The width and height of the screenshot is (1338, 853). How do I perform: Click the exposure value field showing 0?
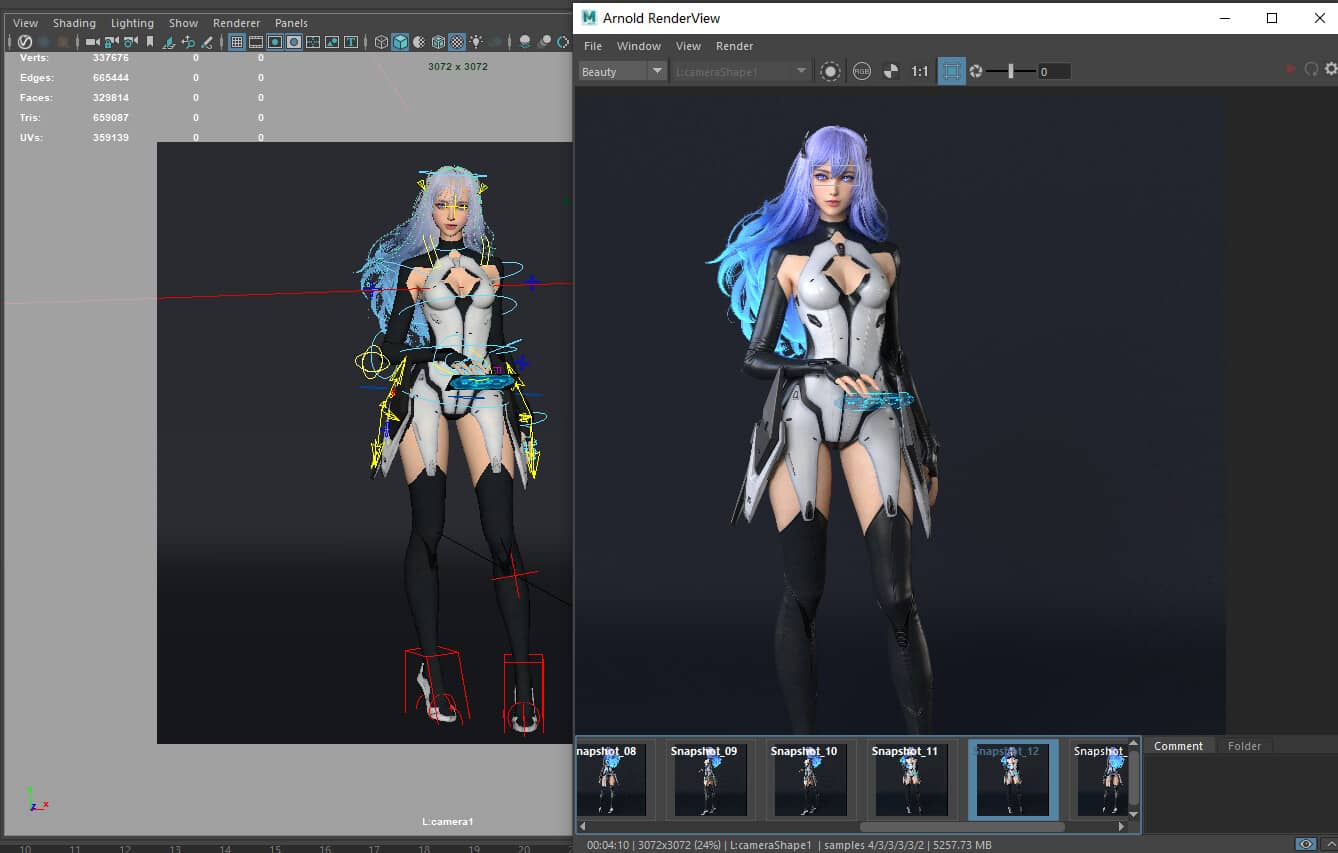(x=1054, y=71)
